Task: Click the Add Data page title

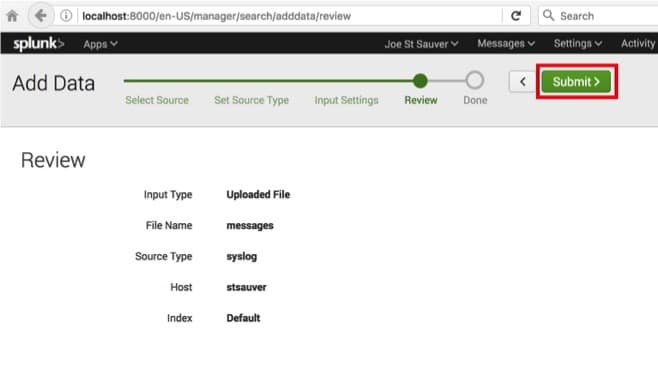Action: [x=53, y=83]
